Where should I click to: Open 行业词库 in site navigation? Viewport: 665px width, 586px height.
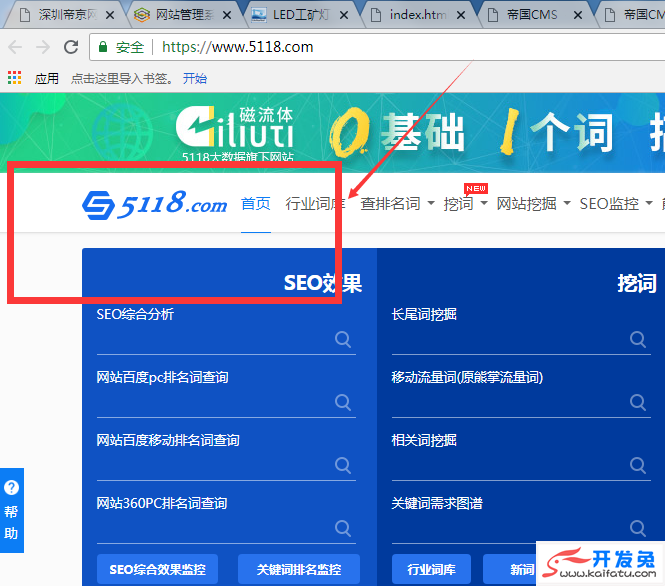pyautogui.click(x=315, y=204)
